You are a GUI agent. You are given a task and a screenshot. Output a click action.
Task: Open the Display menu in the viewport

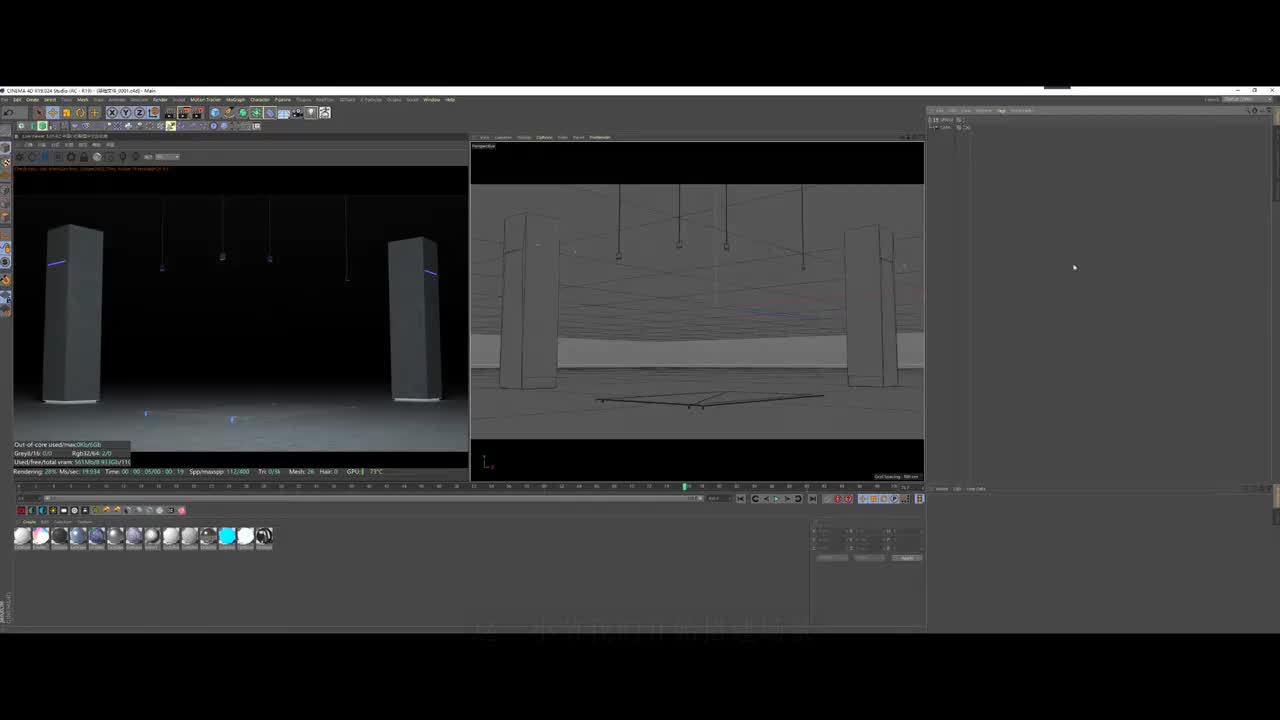[524, 137]
